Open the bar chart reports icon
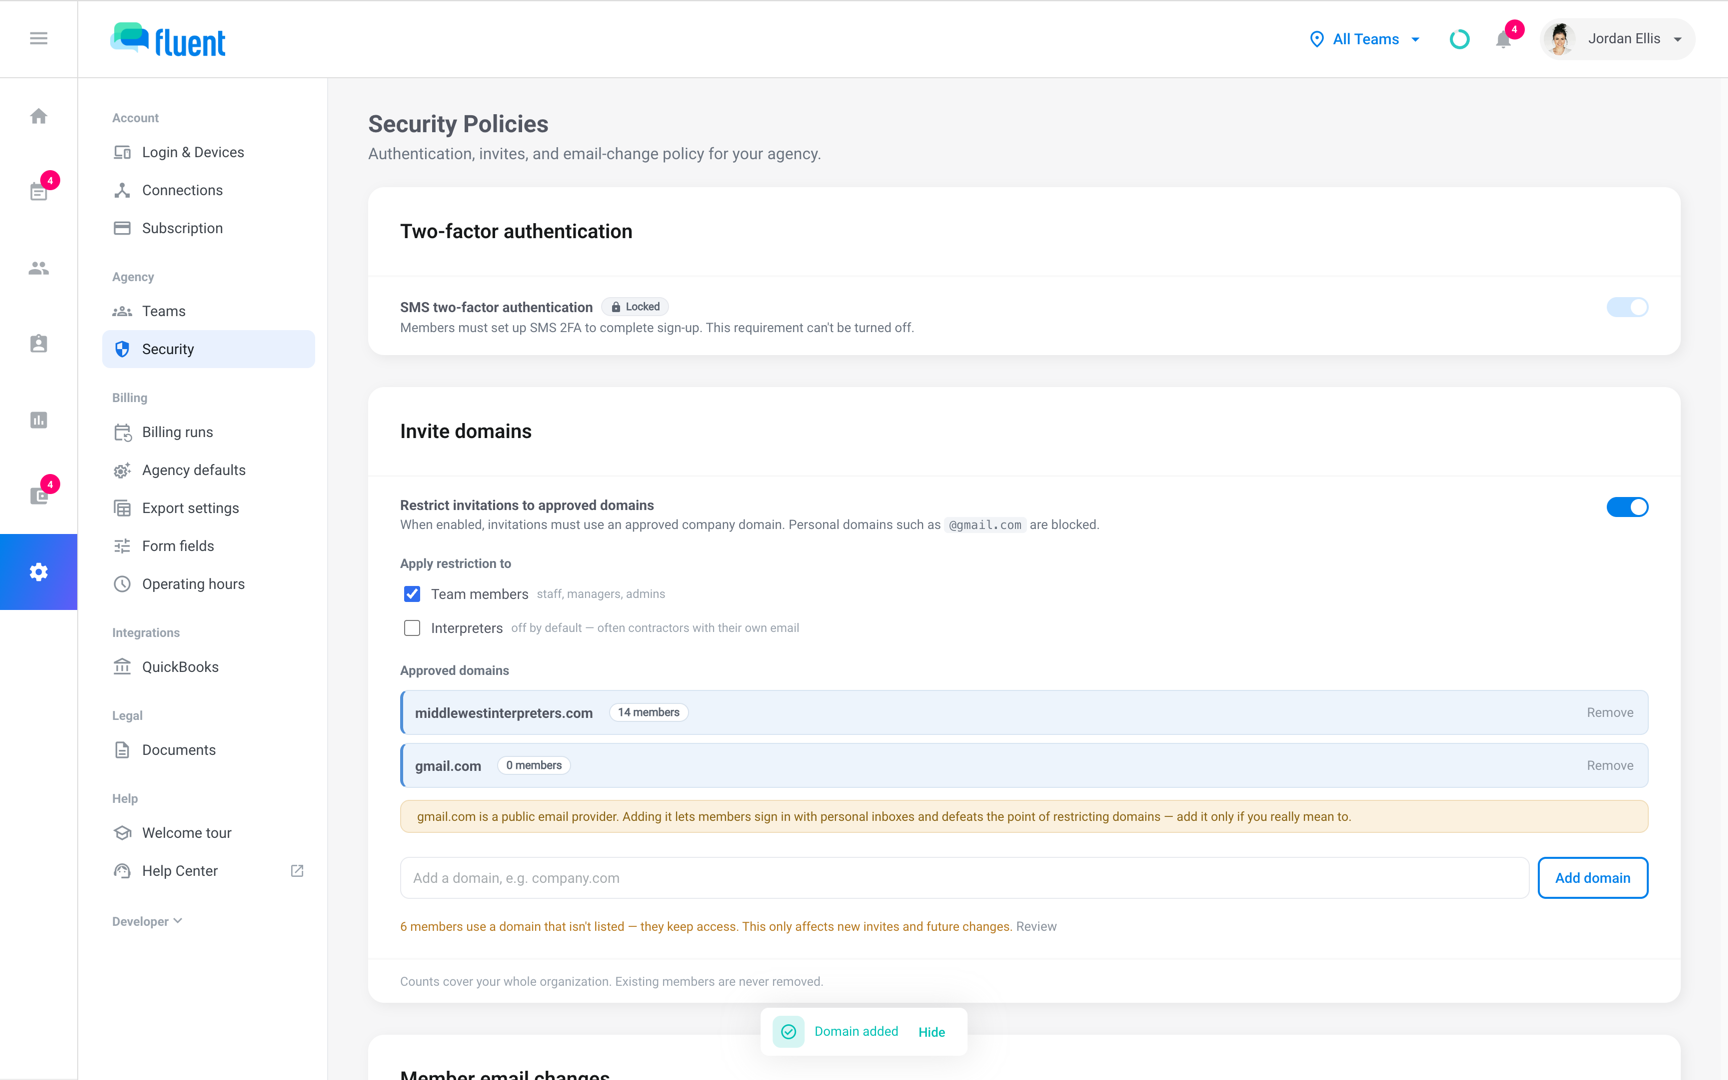This screenshot has height=1080, width=1728. click(x=38, y=420)
